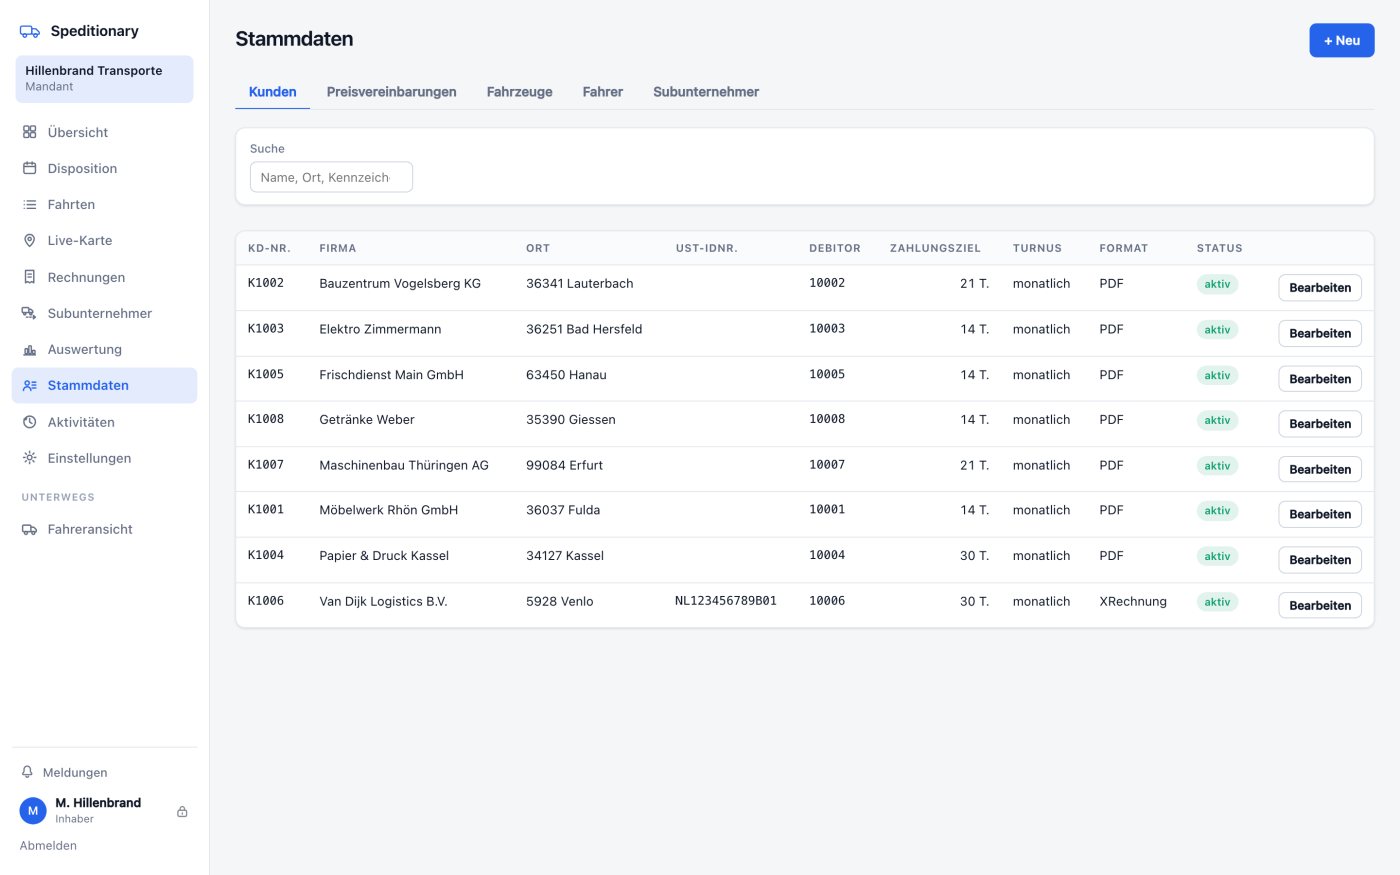Open Aktivitäten via its clock icon
This screenshot has width=1400, height=875.
click(x=30, y=422)
